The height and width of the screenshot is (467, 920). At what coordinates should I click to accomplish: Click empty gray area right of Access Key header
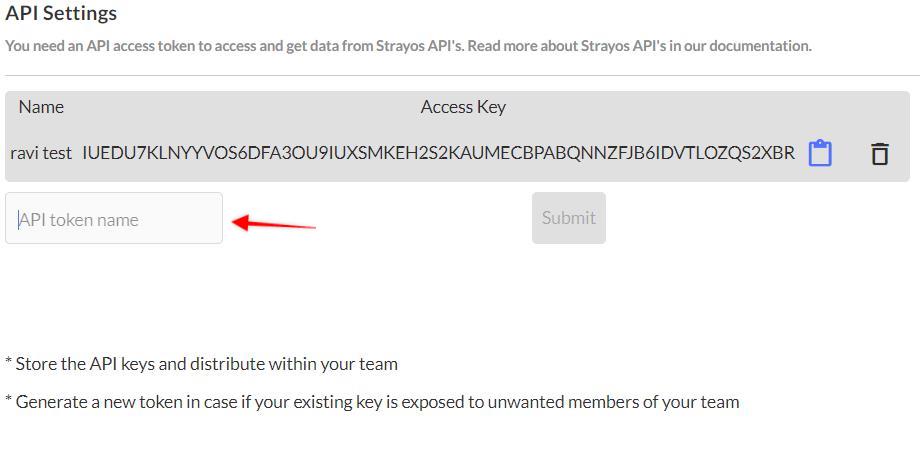pos(700,107)
